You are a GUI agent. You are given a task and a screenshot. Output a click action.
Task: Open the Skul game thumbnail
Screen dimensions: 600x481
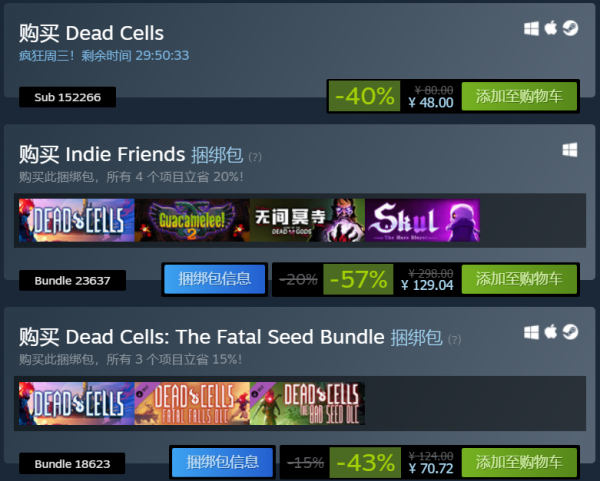(x=422, y=221)
